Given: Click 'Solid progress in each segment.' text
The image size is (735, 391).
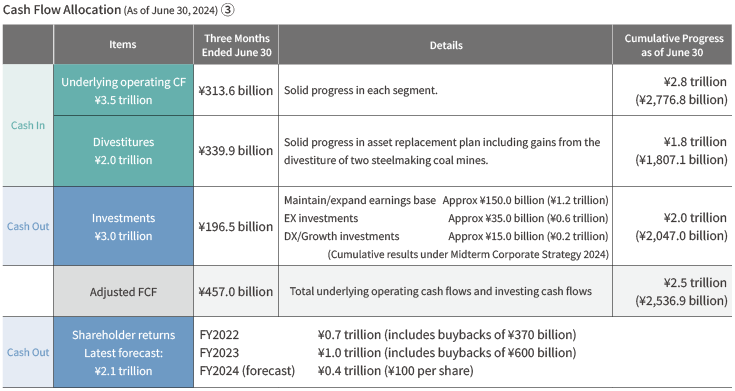Looking at the screenshot, I should pyautogui.click(x=360, y=90).
